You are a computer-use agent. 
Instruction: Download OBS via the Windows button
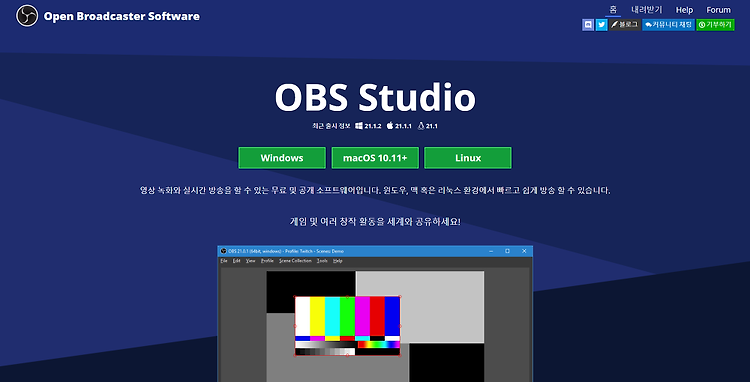(282, 158)
